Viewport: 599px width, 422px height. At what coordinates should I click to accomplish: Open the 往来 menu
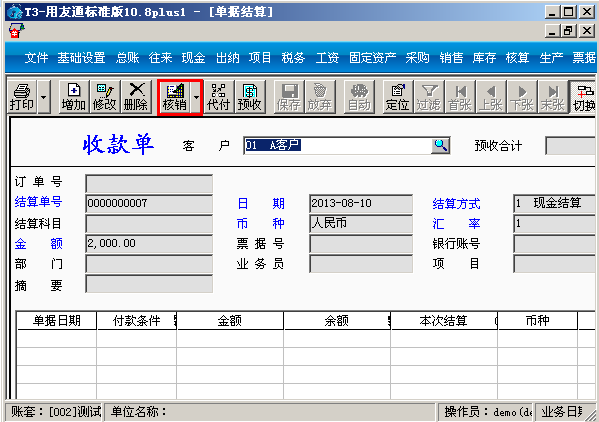tap(160, 58)
